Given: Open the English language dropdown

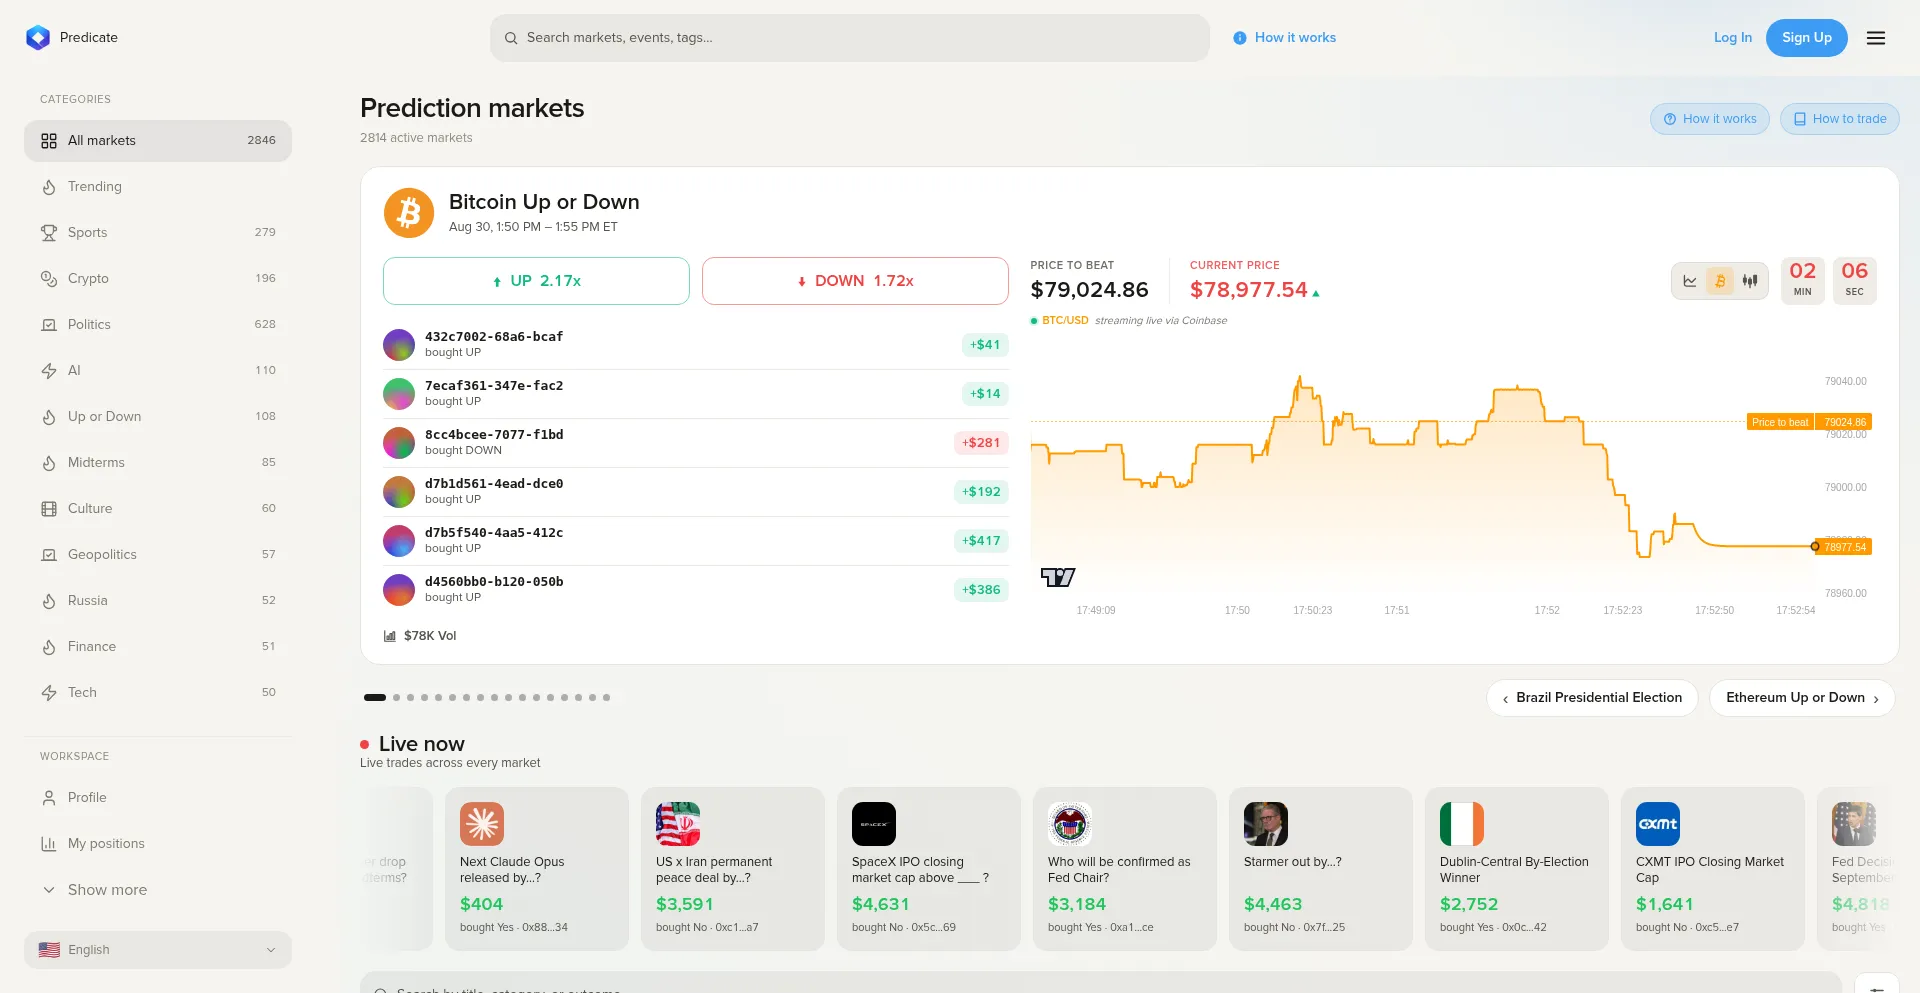Looking at the screenshot, I should (x=158, y=950).
